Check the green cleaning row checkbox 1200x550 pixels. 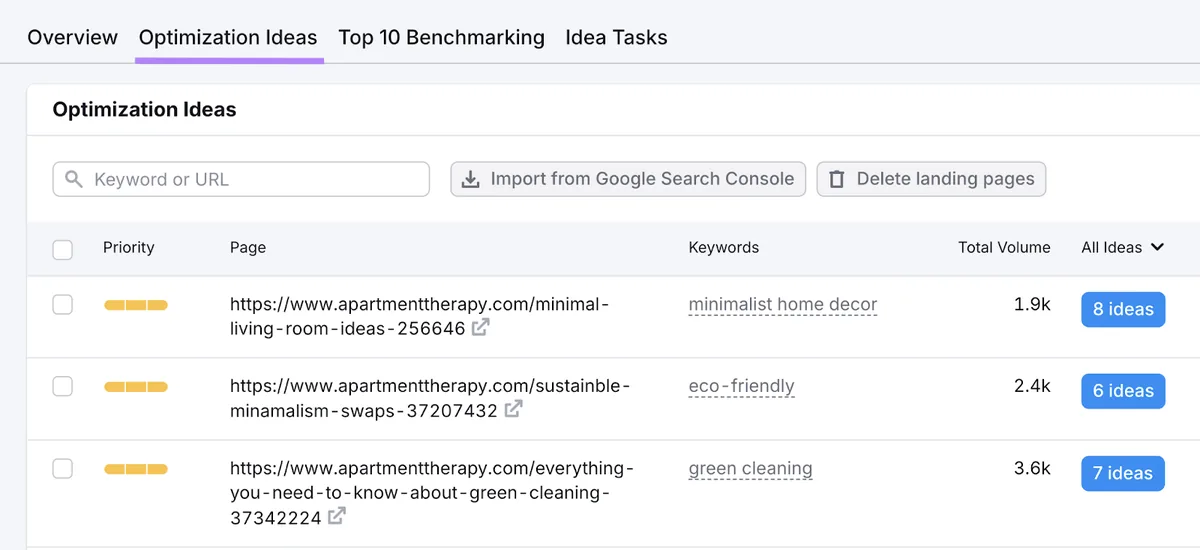[x=62, y=468]
